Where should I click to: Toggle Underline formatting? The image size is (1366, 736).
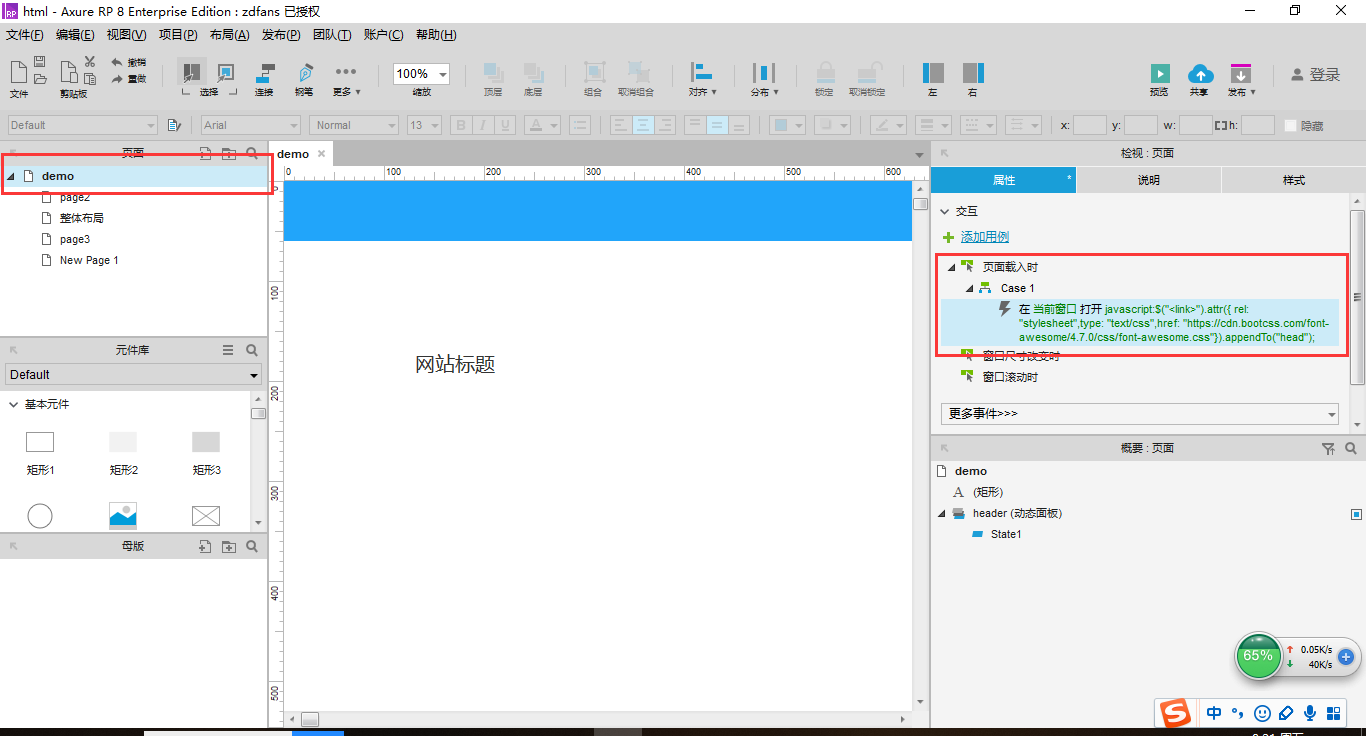pos(505,125)
